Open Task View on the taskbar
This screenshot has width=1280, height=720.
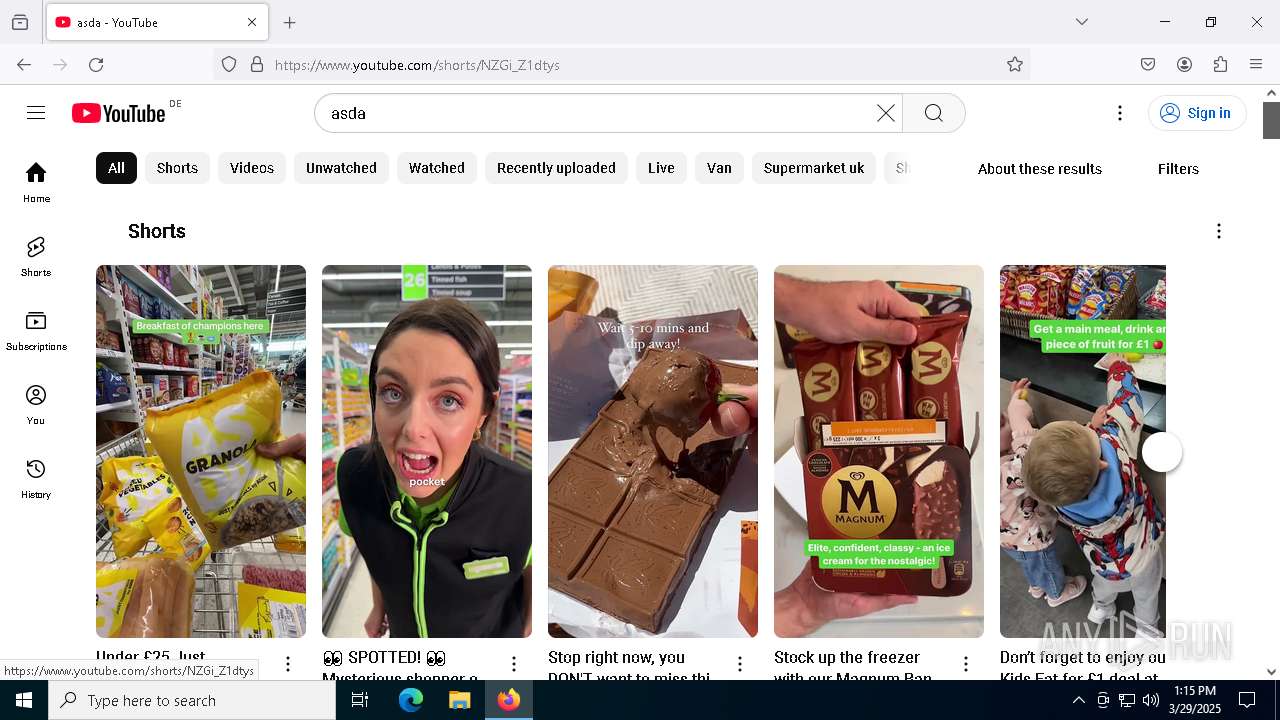pos(360,700)
